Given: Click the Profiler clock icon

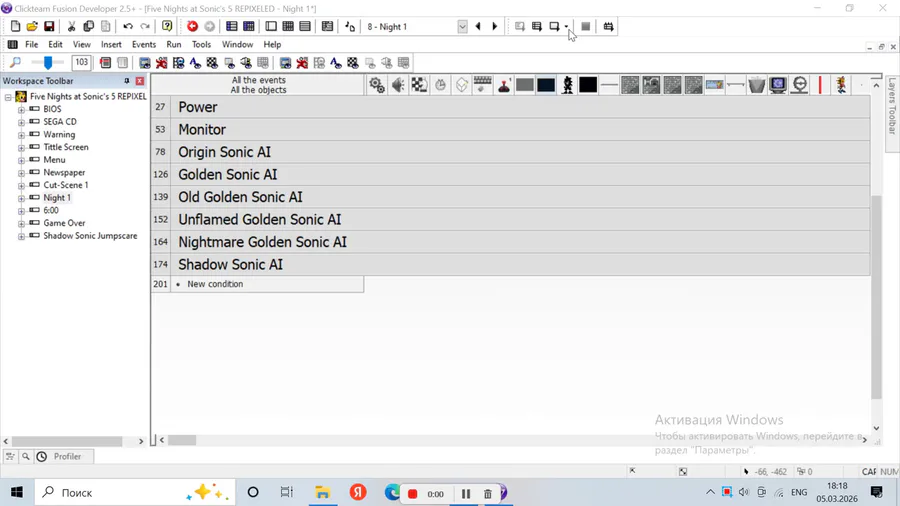Looking at the screenshot, I should coord(41,457).
